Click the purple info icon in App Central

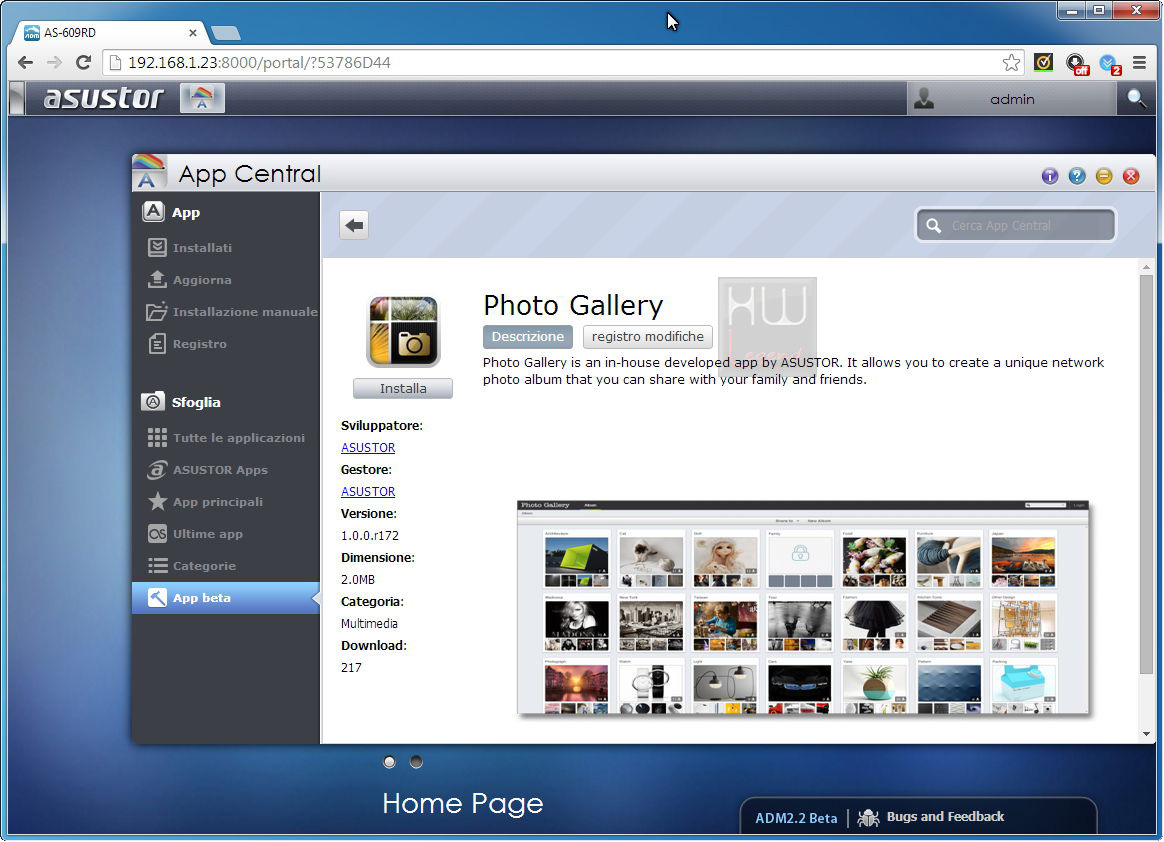point(1050,176)
